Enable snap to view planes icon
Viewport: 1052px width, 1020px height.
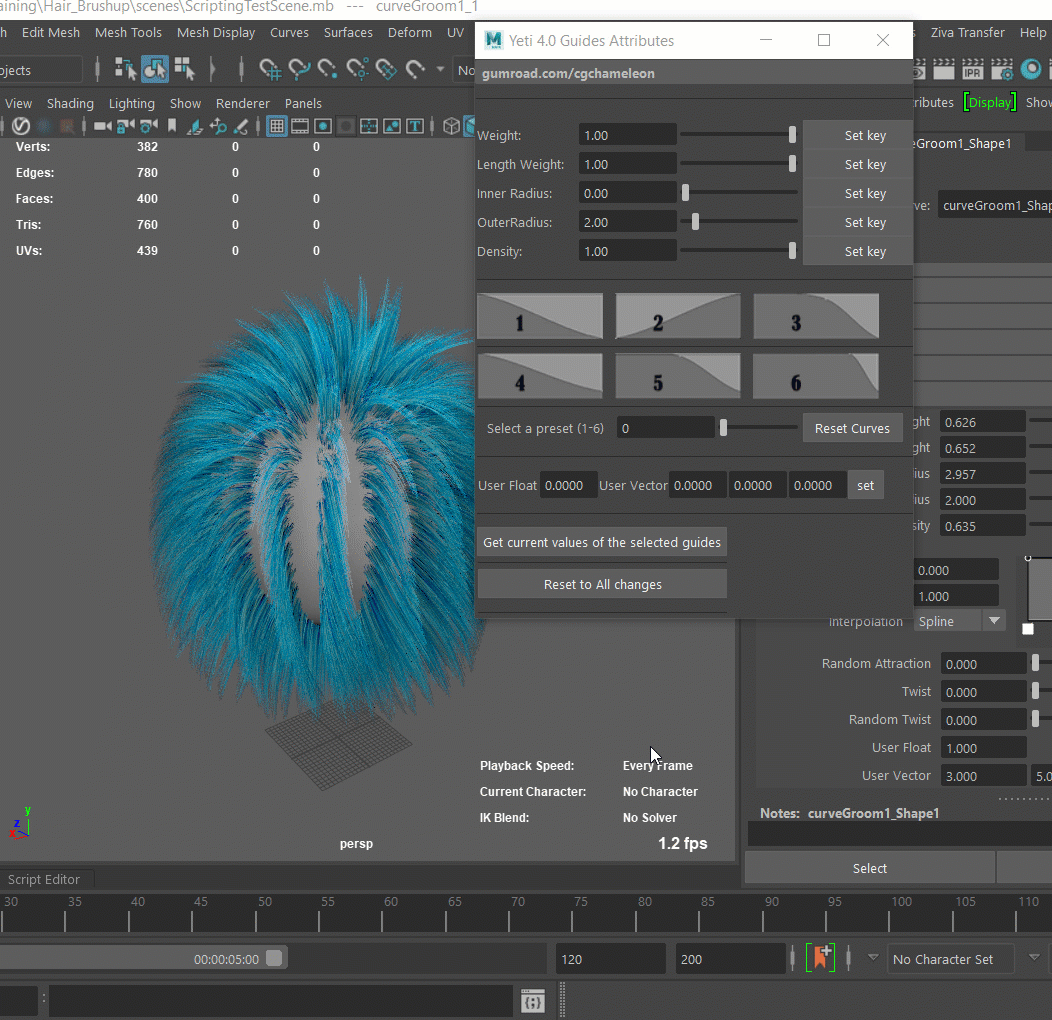tap(386, 69)
